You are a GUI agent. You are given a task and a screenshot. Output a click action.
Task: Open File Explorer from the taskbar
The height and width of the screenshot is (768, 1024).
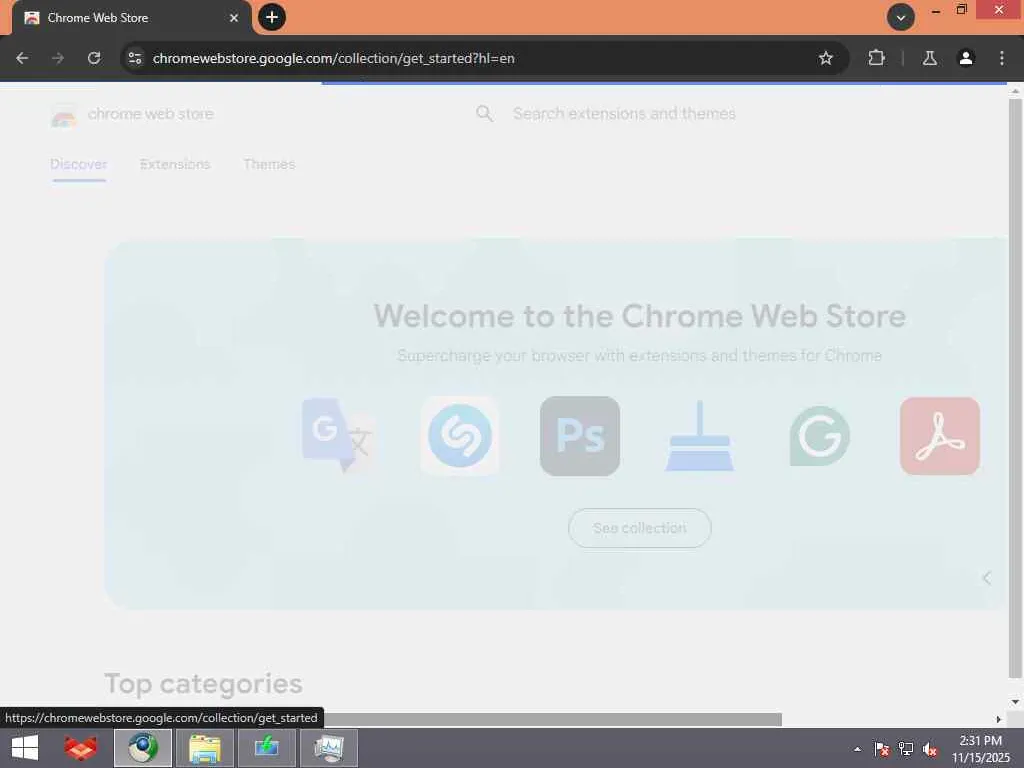(204, 748)
